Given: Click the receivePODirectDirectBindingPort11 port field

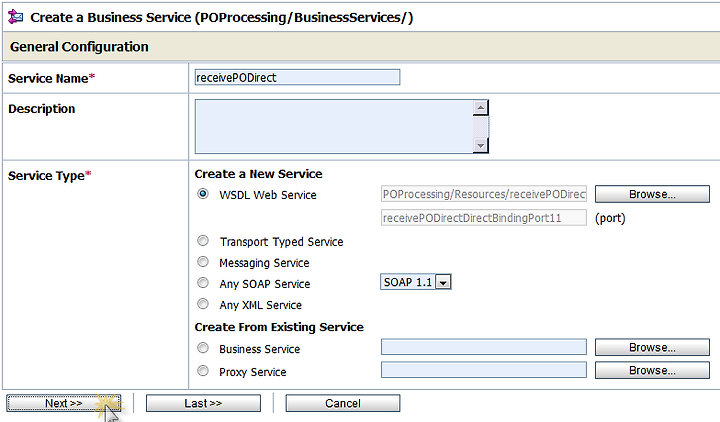Looking at the screenshot, I should 484,218.
